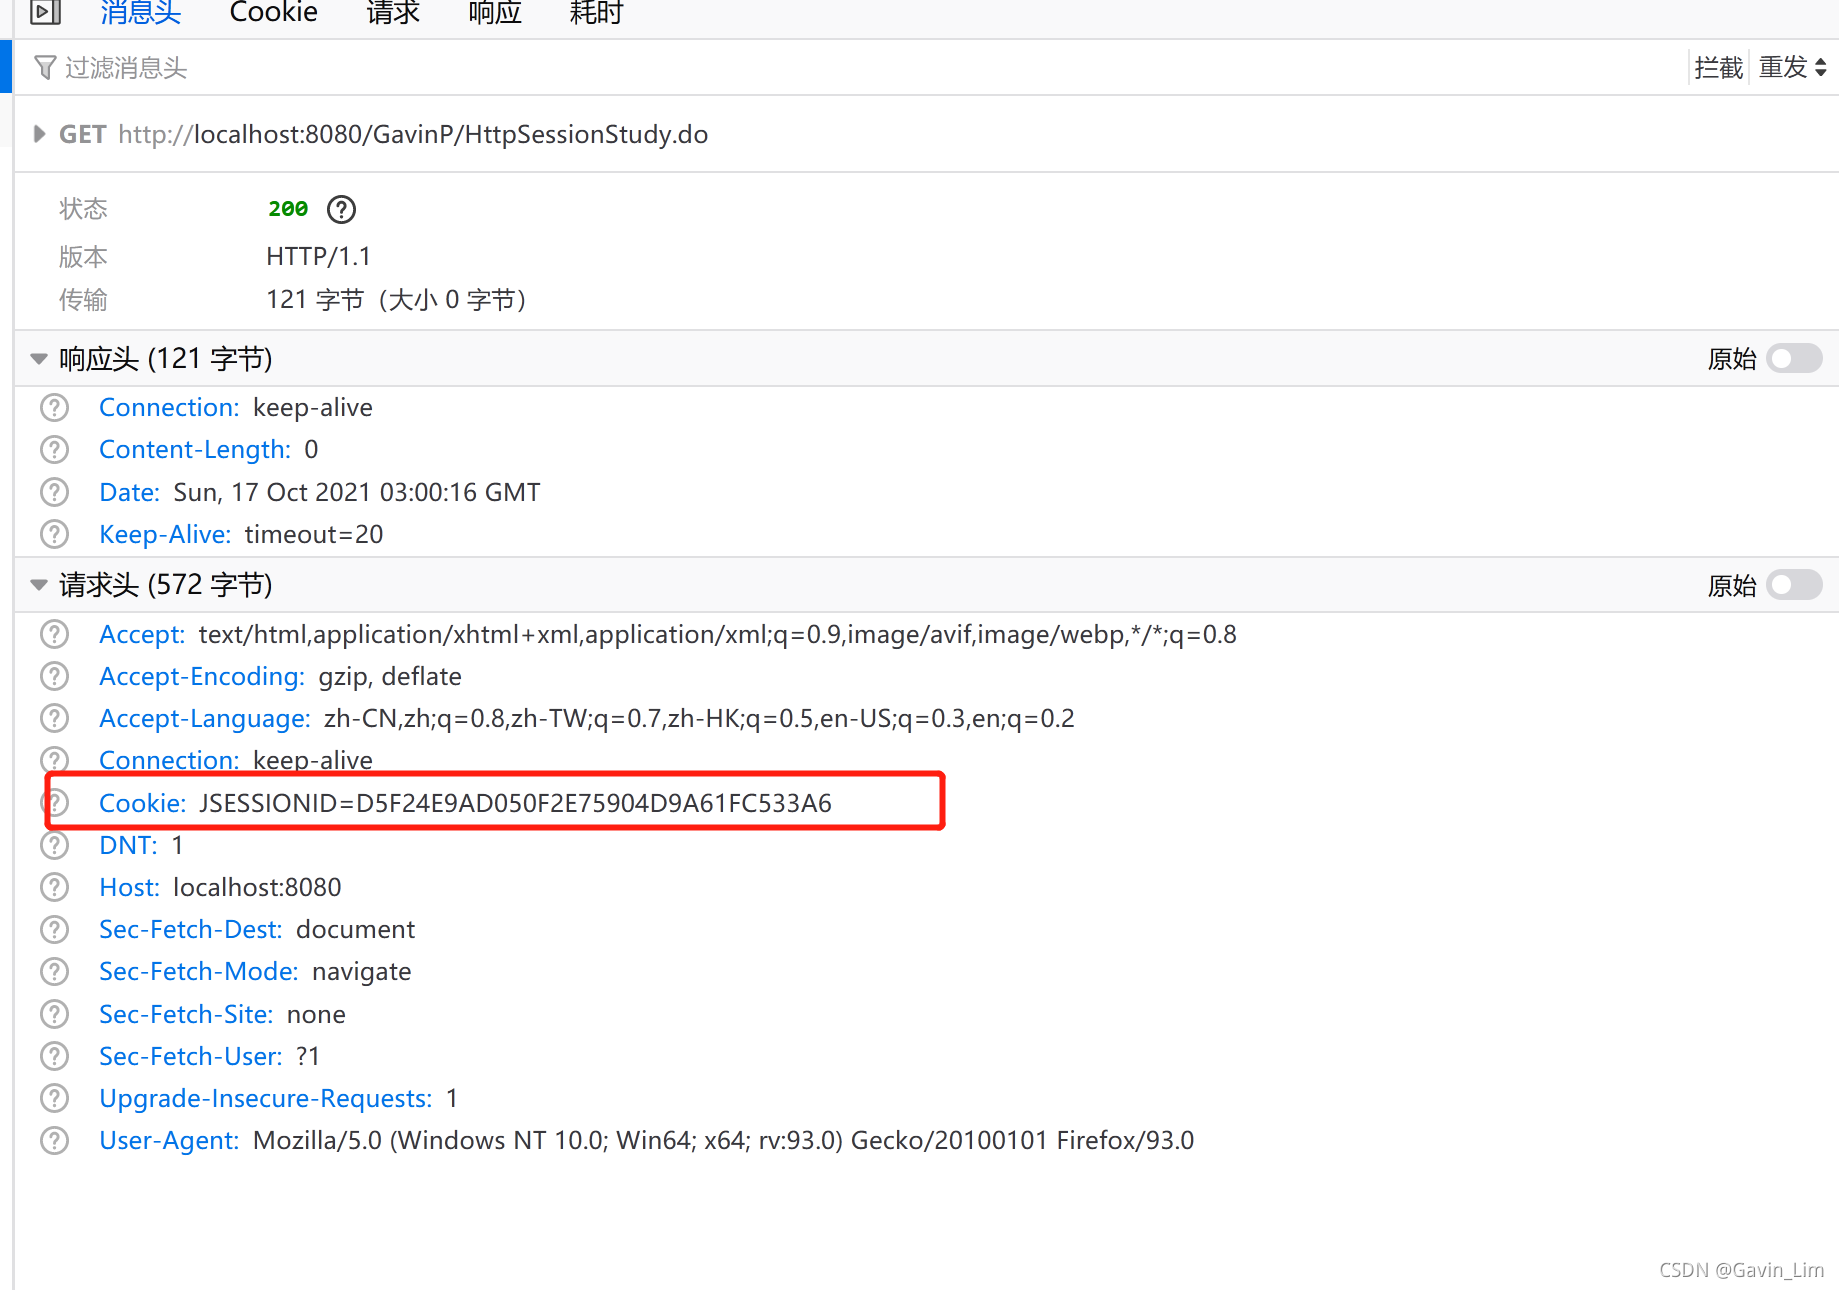Click help icon for Date header
1839x1290 pixels.
(x=54, y=492)
